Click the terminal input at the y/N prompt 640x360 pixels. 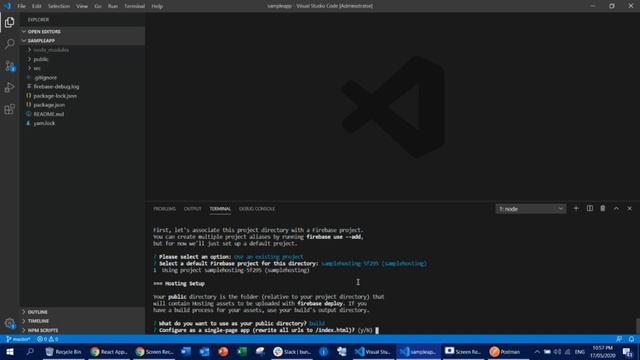[377, 330]
